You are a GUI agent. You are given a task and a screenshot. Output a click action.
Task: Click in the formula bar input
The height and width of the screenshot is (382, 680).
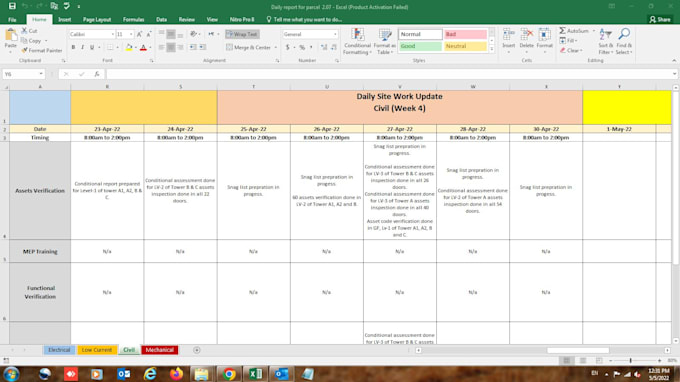pyautogui.click(x=390, y=74)
